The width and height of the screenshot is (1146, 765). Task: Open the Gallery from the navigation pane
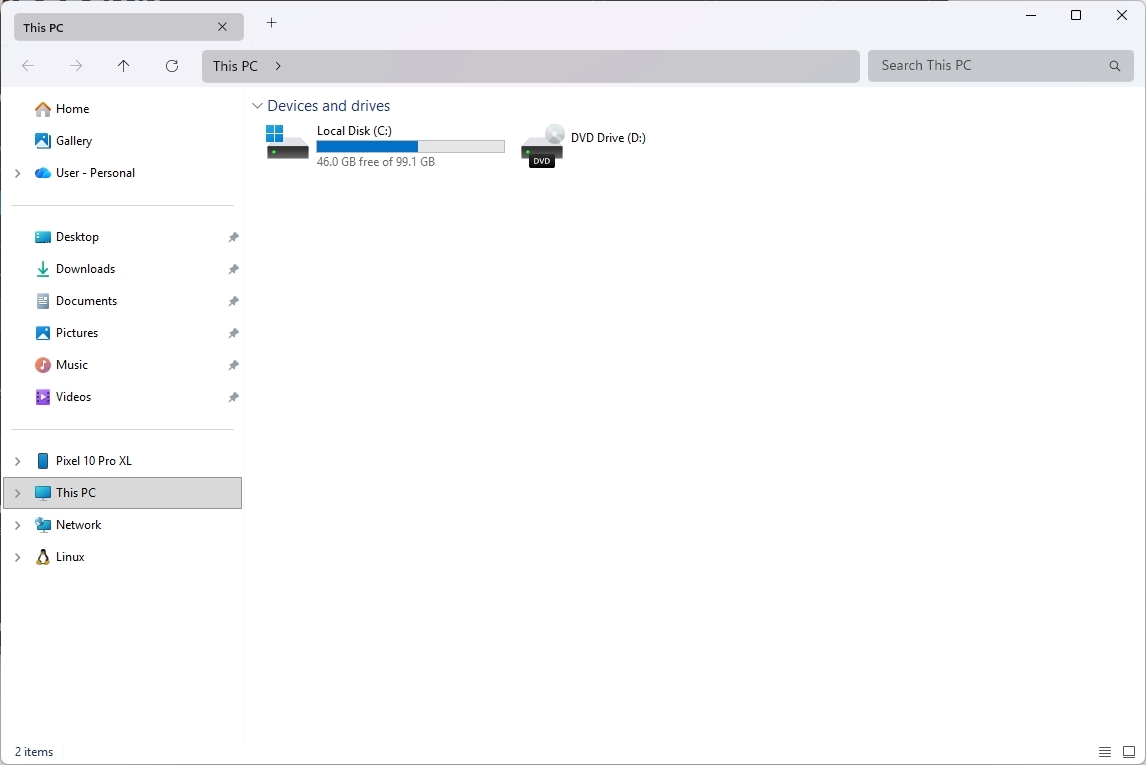point(72,140)
